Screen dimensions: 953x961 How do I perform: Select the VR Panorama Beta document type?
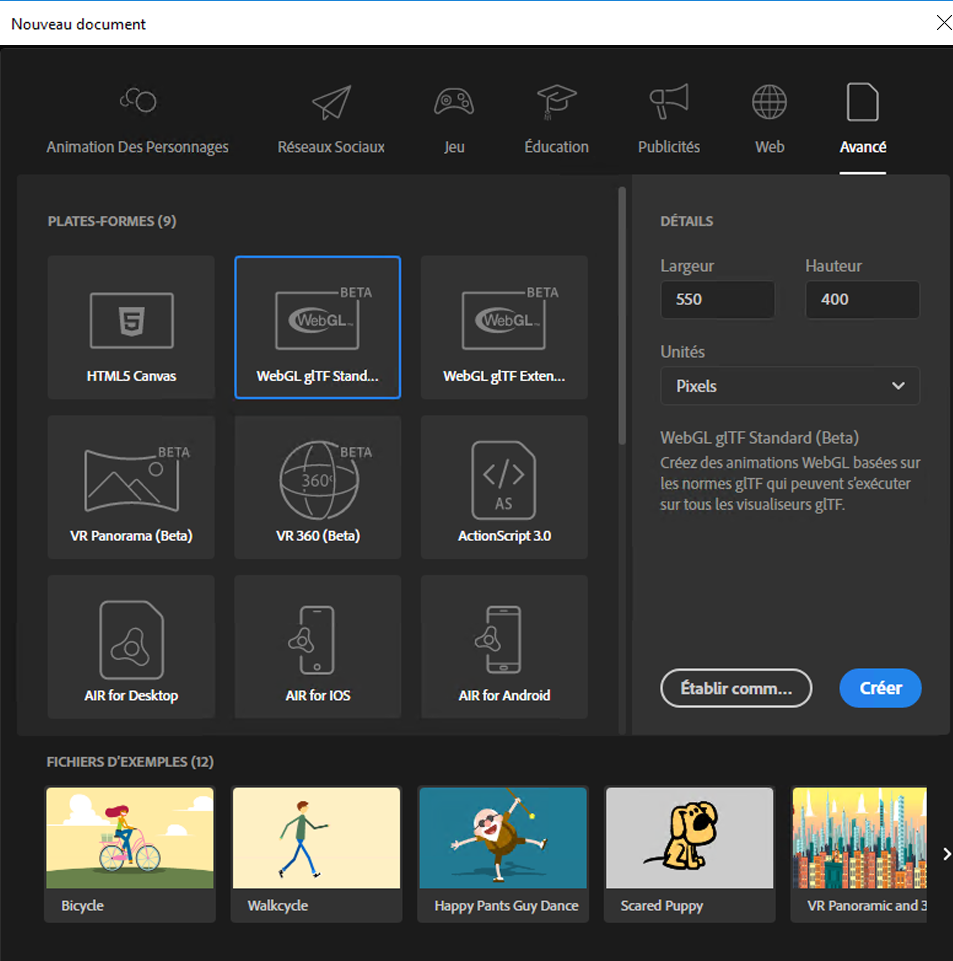130,487
